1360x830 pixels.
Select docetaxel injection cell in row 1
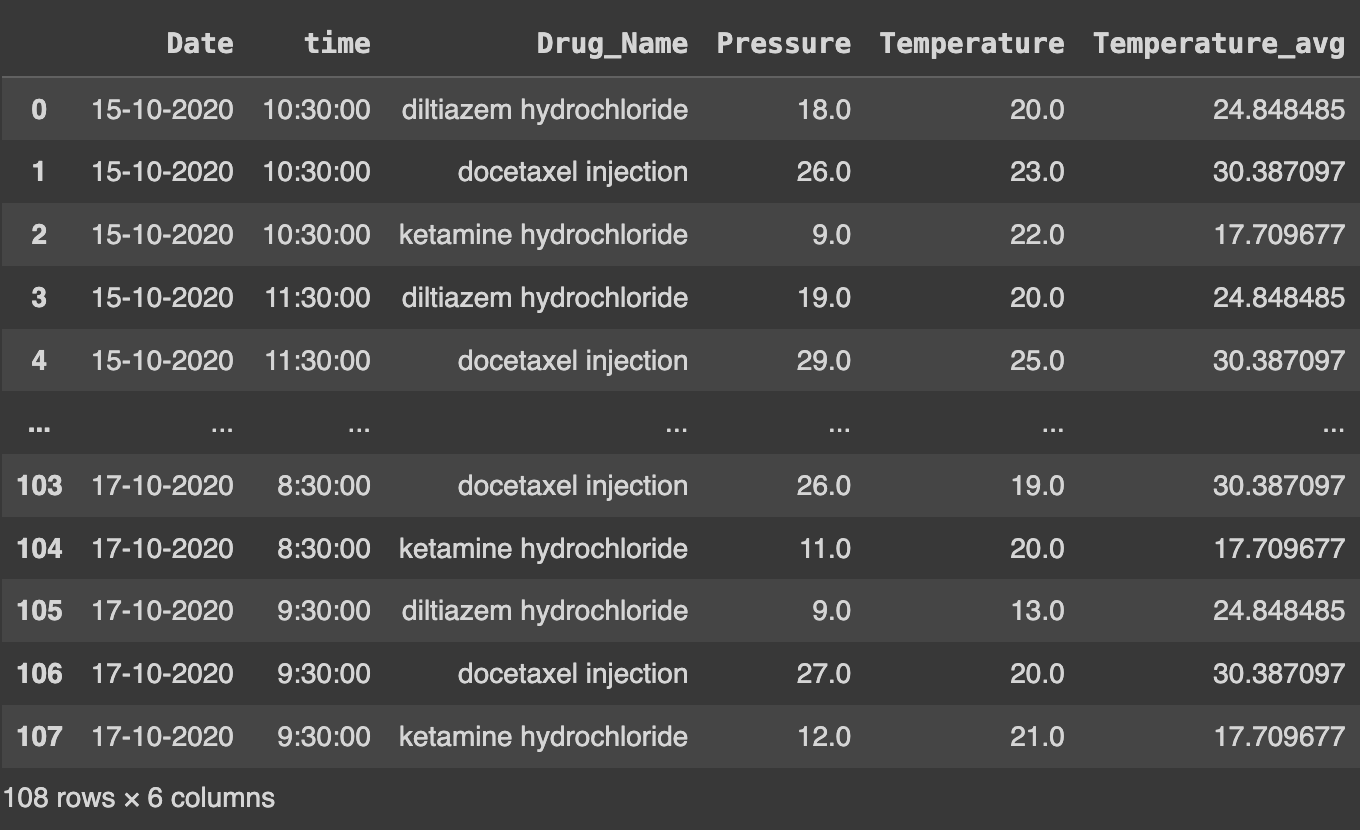tap(572, 171)
